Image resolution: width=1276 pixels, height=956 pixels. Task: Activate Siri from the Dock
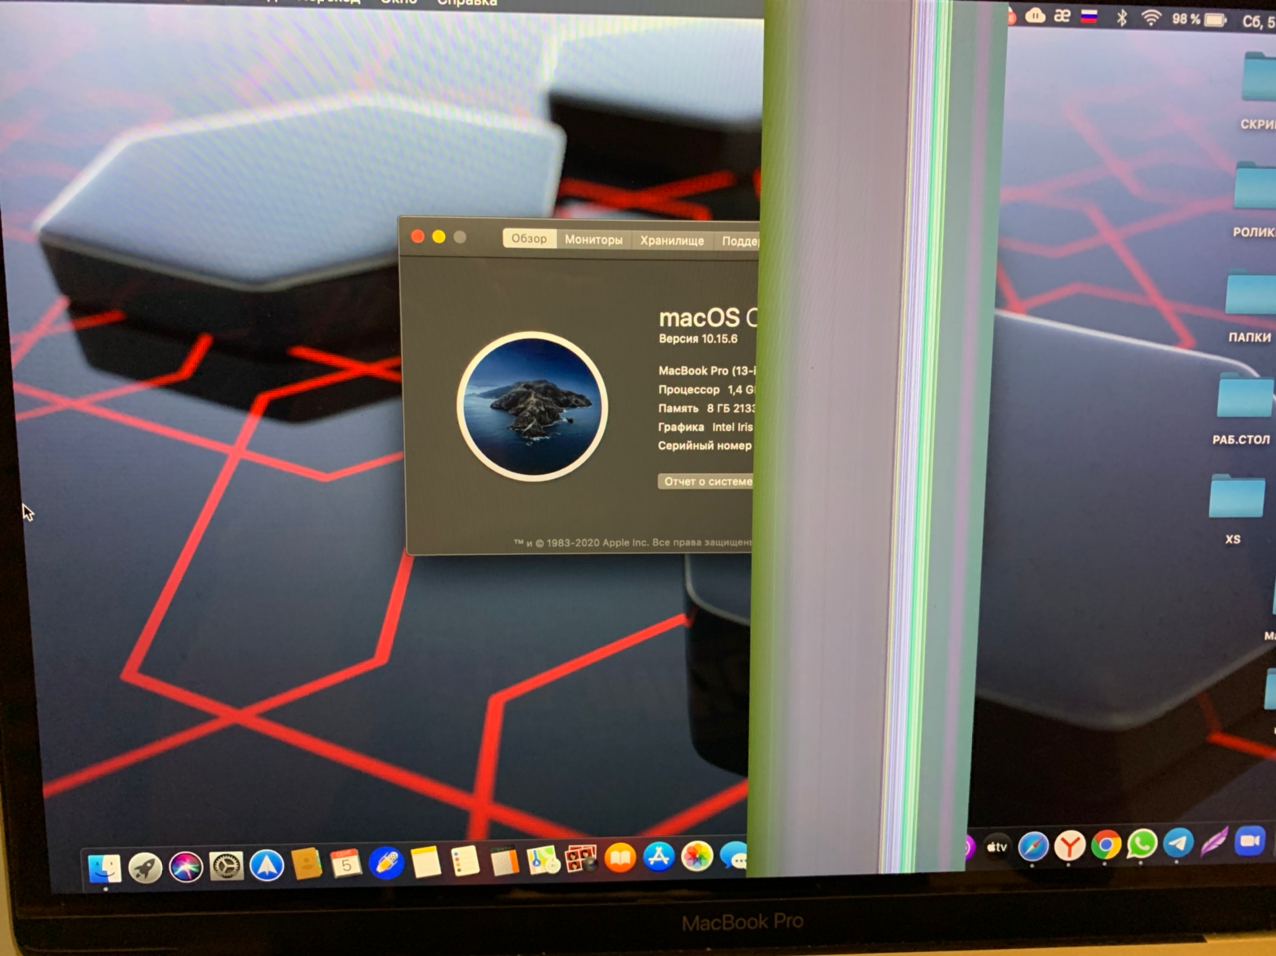pos(186,867)
